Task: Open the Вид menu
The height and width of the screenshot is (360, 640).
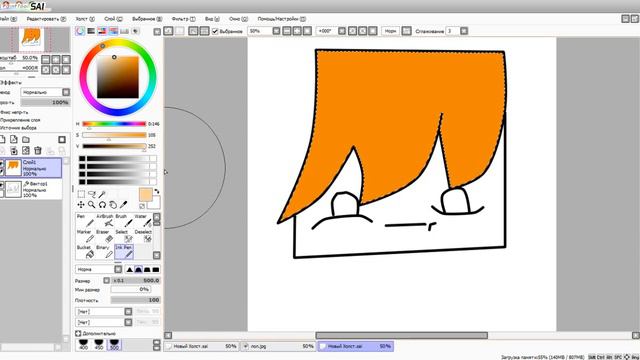Action: (x=212, y=19)
